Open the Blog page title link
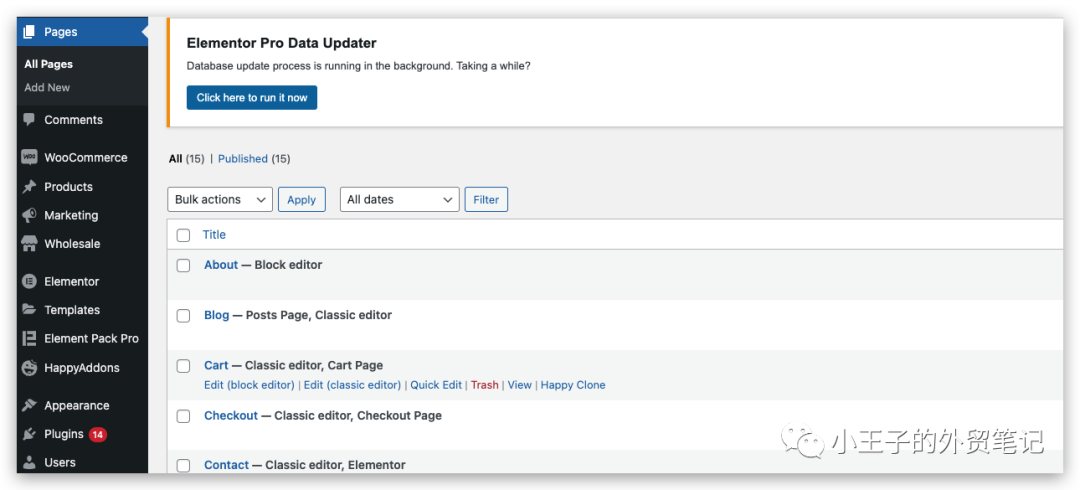This screenshot has height=490, width=1080. coord(216,315)
